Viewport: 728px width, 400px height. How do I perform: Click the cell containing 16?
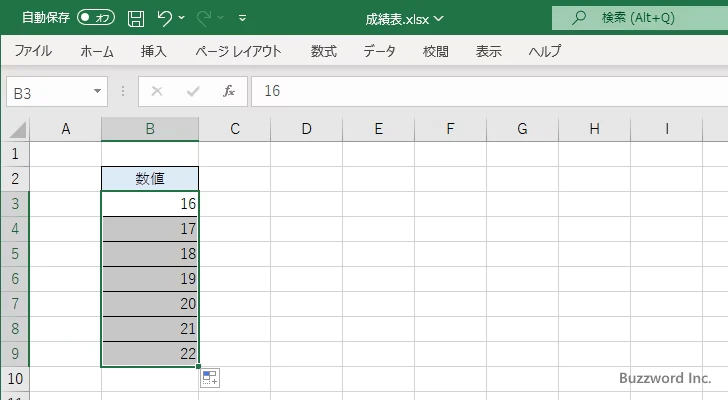tap(150, 204)
